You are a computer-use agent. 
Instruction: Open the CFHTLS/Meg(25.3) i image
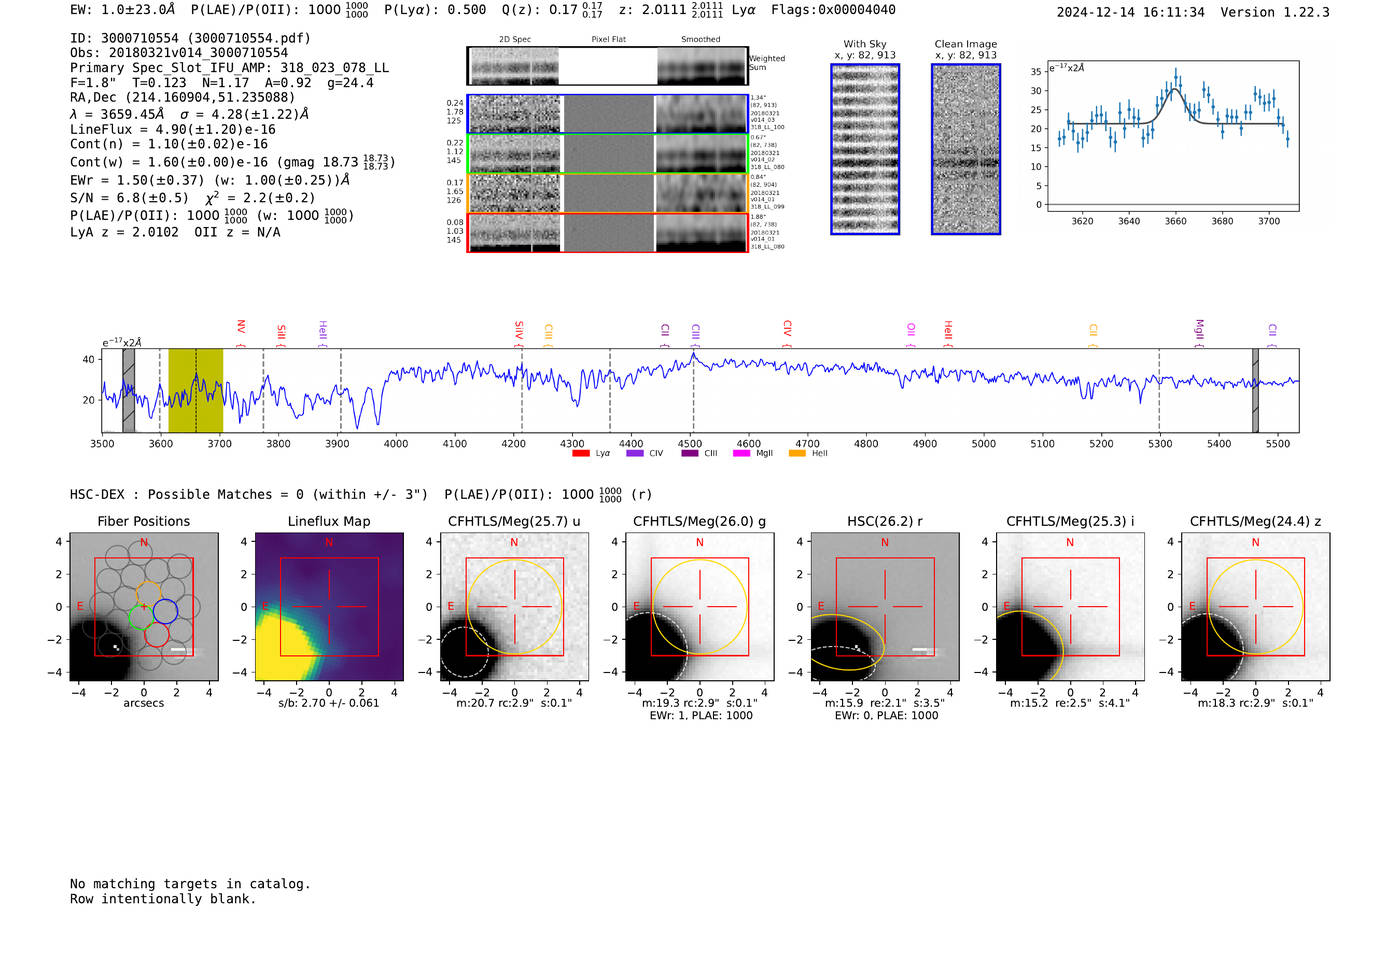[x=1070, y=606]
